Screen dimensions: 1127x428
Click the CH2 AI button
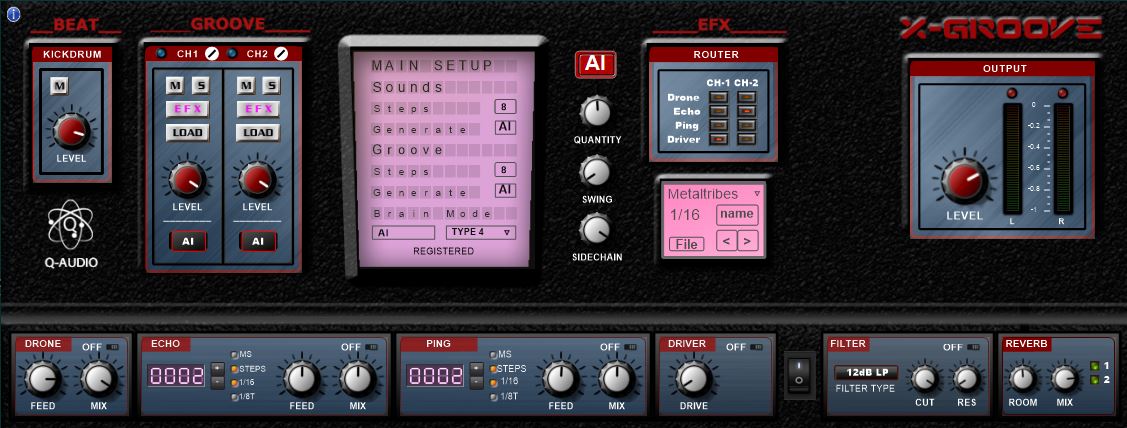pos(259,242)
